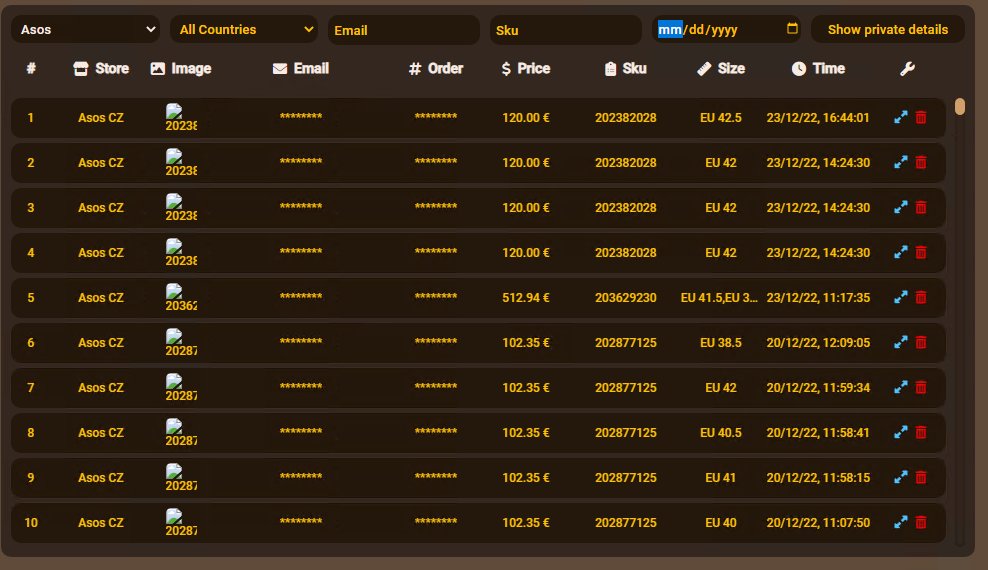Click Show private details button

(888, 30)
